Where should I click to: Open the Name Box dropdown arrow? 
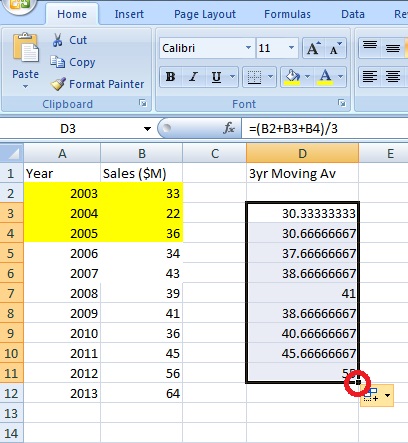tap(147, 129)
